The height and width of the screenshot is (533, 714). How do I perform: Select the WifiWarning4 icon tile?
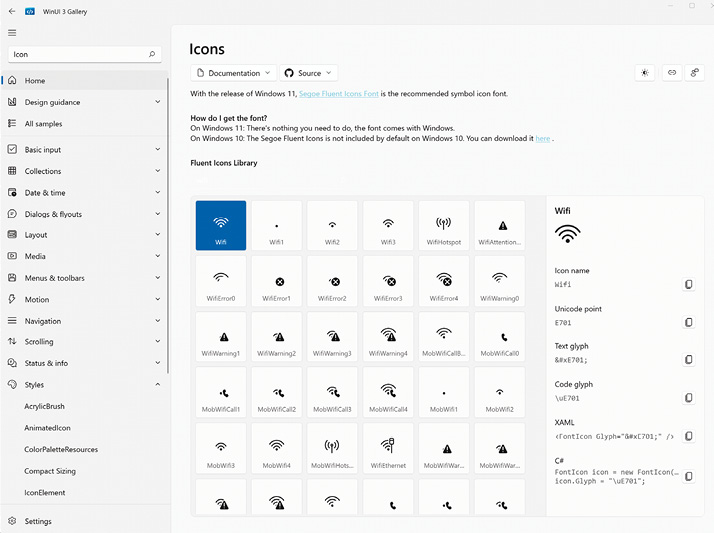(x=388, y=337)
